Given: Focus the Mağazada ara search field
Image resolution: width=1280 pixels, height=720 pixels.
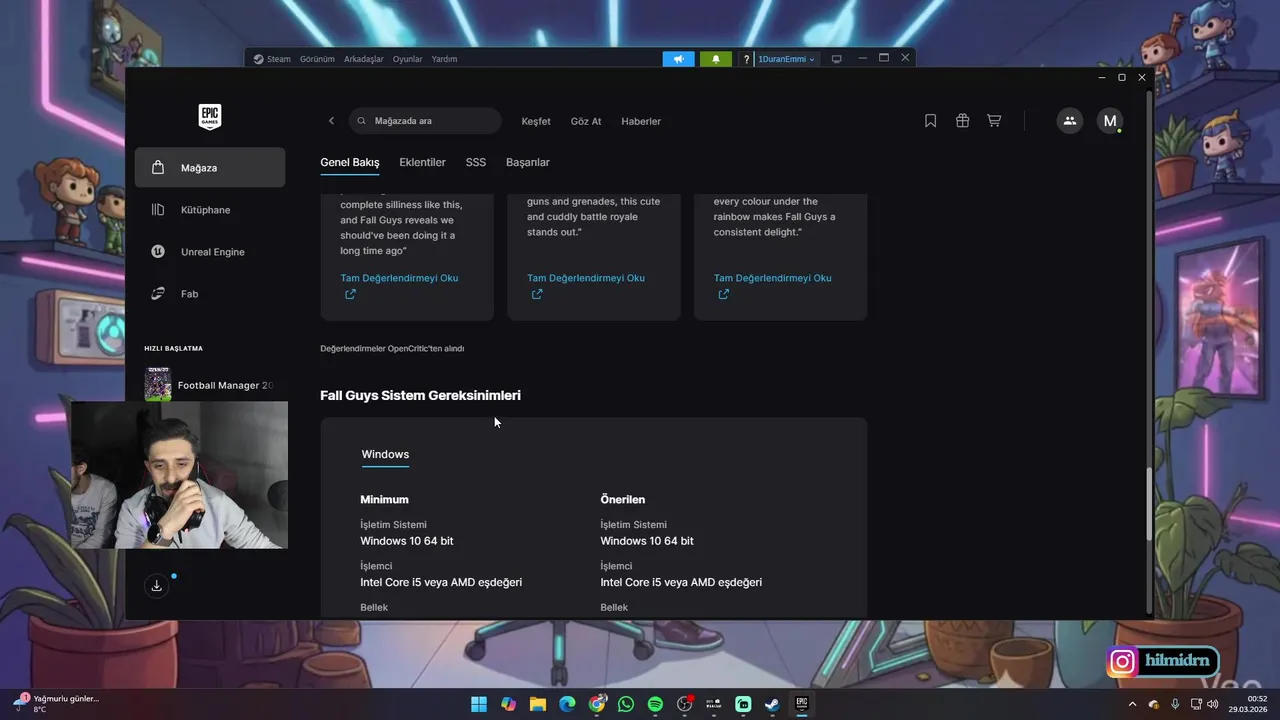Looking at the screenshot, I should [x=425, y=121].
